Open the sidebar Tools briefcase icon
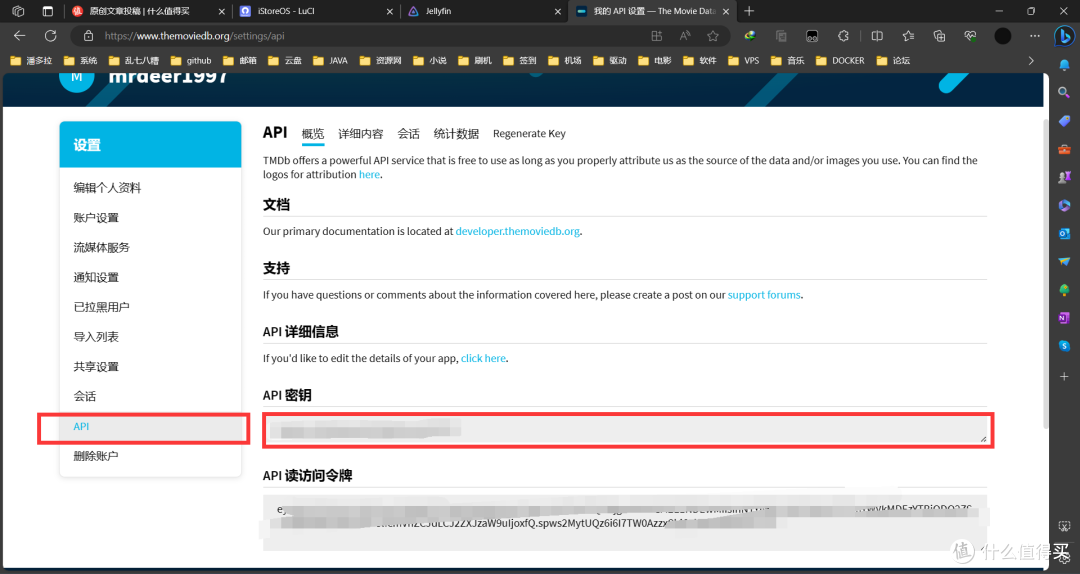This screenshot has width=1080, height=574. (1064, 149)
